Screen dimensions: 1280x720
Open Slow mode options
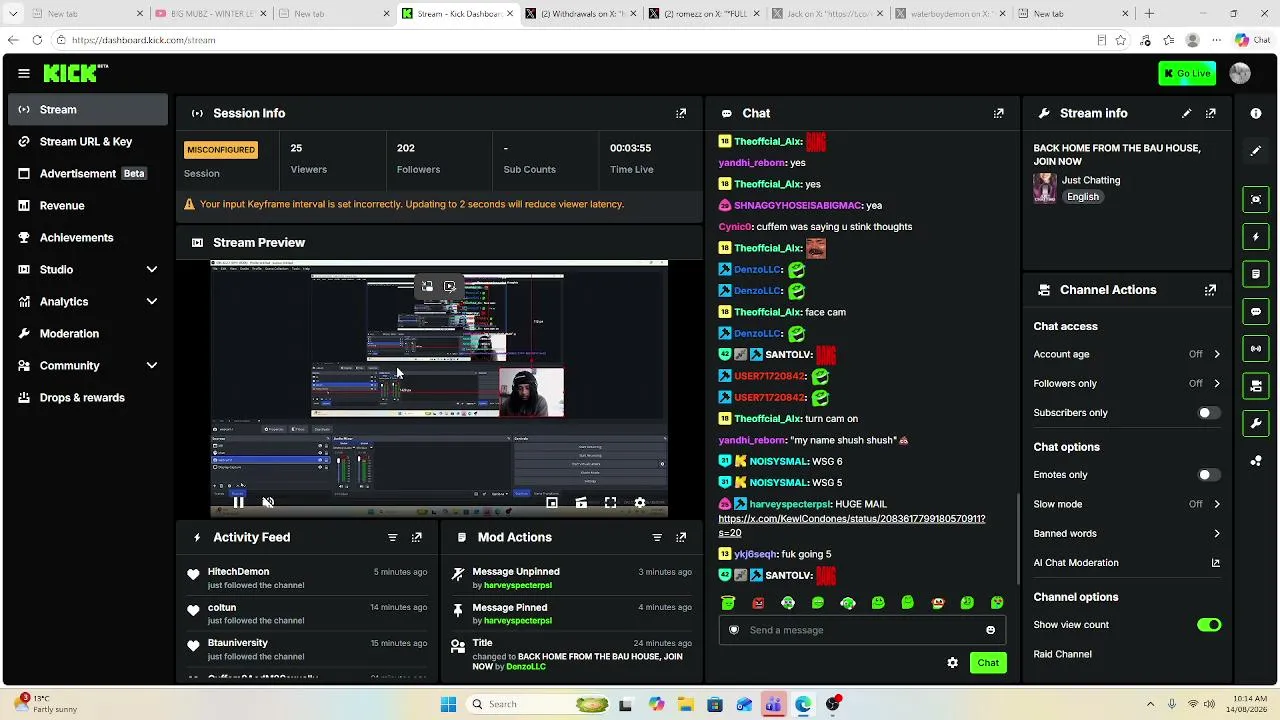1127,505
